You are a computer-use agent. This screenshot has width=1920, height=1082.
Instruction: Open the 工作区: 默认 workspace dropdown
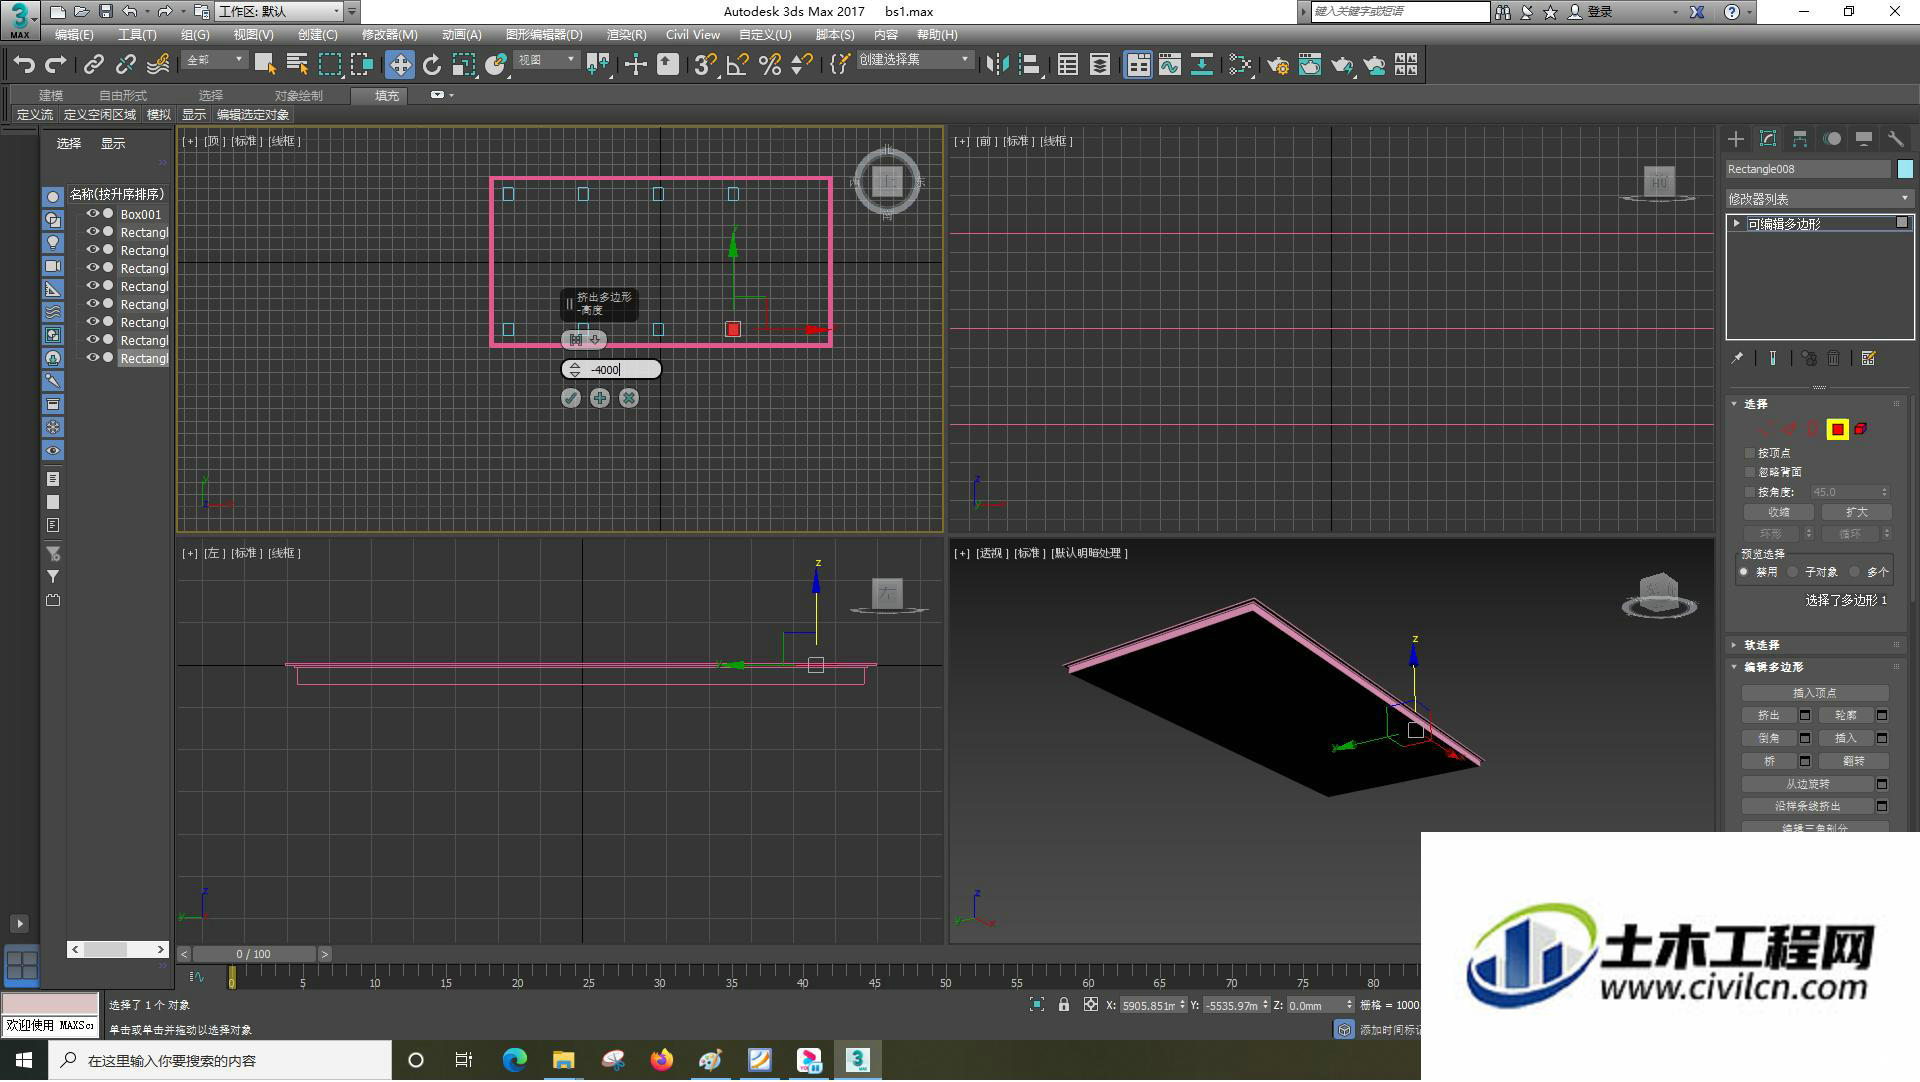280,12
